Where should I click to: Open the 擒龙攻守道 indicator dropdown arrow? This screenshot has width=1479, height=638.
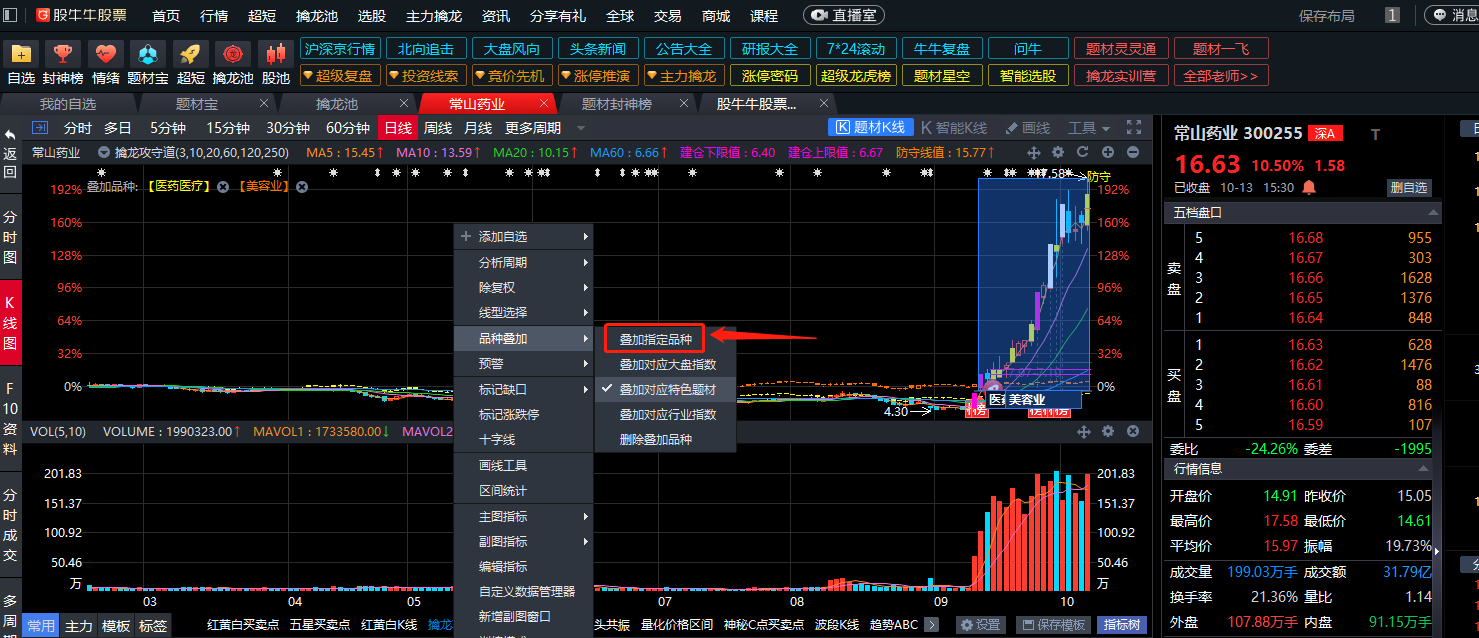104,153
